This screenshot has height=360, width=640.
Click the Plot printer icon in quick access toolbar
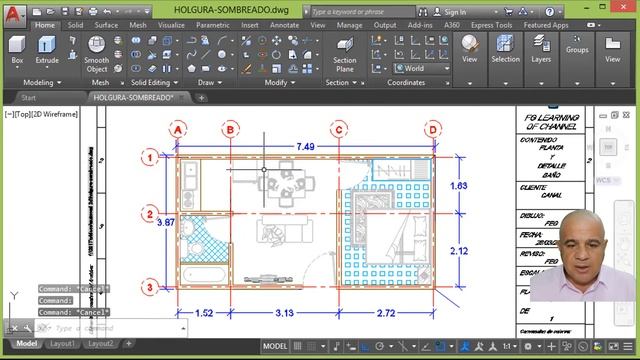[x=93, y=12]
